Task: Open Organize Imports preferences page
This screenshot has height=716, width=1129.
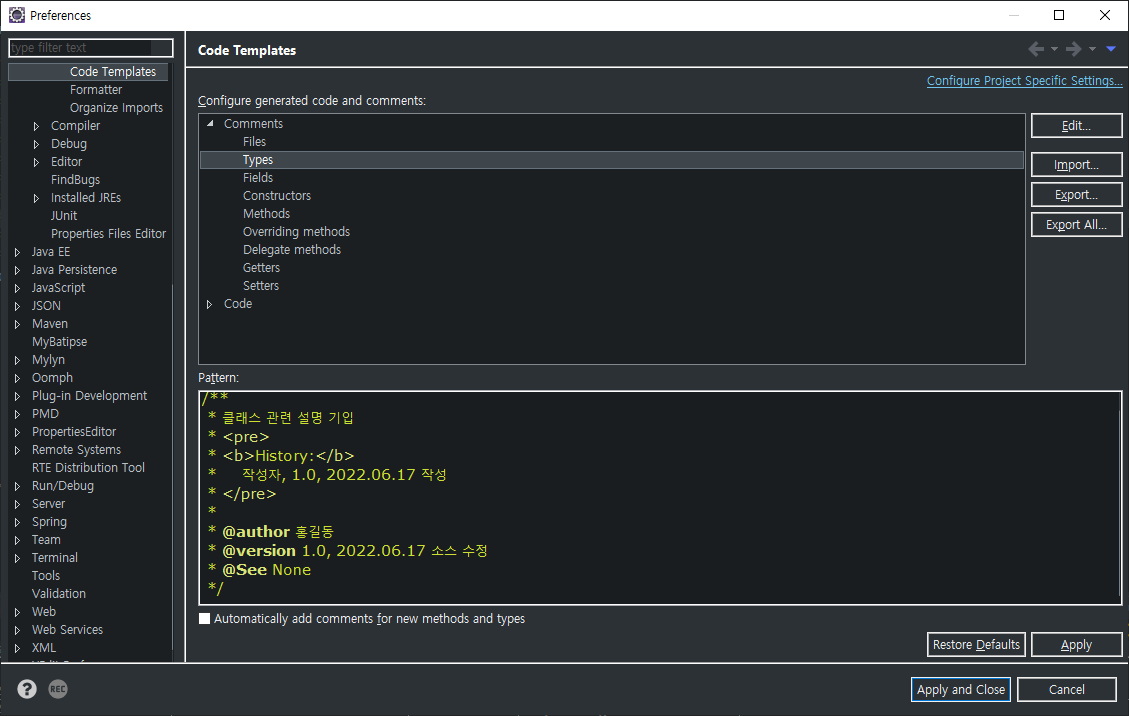Action: (x=116, y=108)
